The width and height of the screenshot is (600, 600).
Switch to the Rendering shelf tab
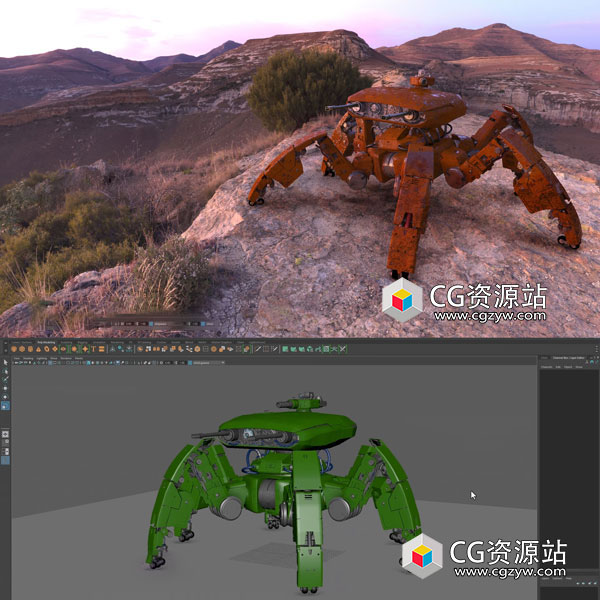click(x=117, y=342)
